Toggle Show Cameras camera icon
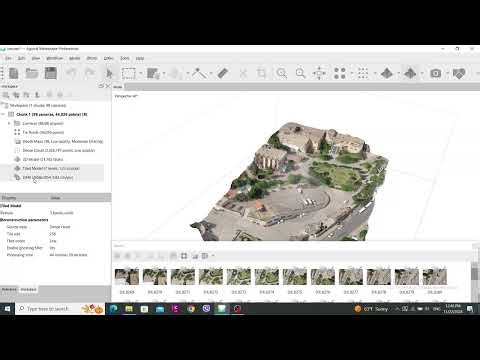Screen dimensions: 480x360 435,73
